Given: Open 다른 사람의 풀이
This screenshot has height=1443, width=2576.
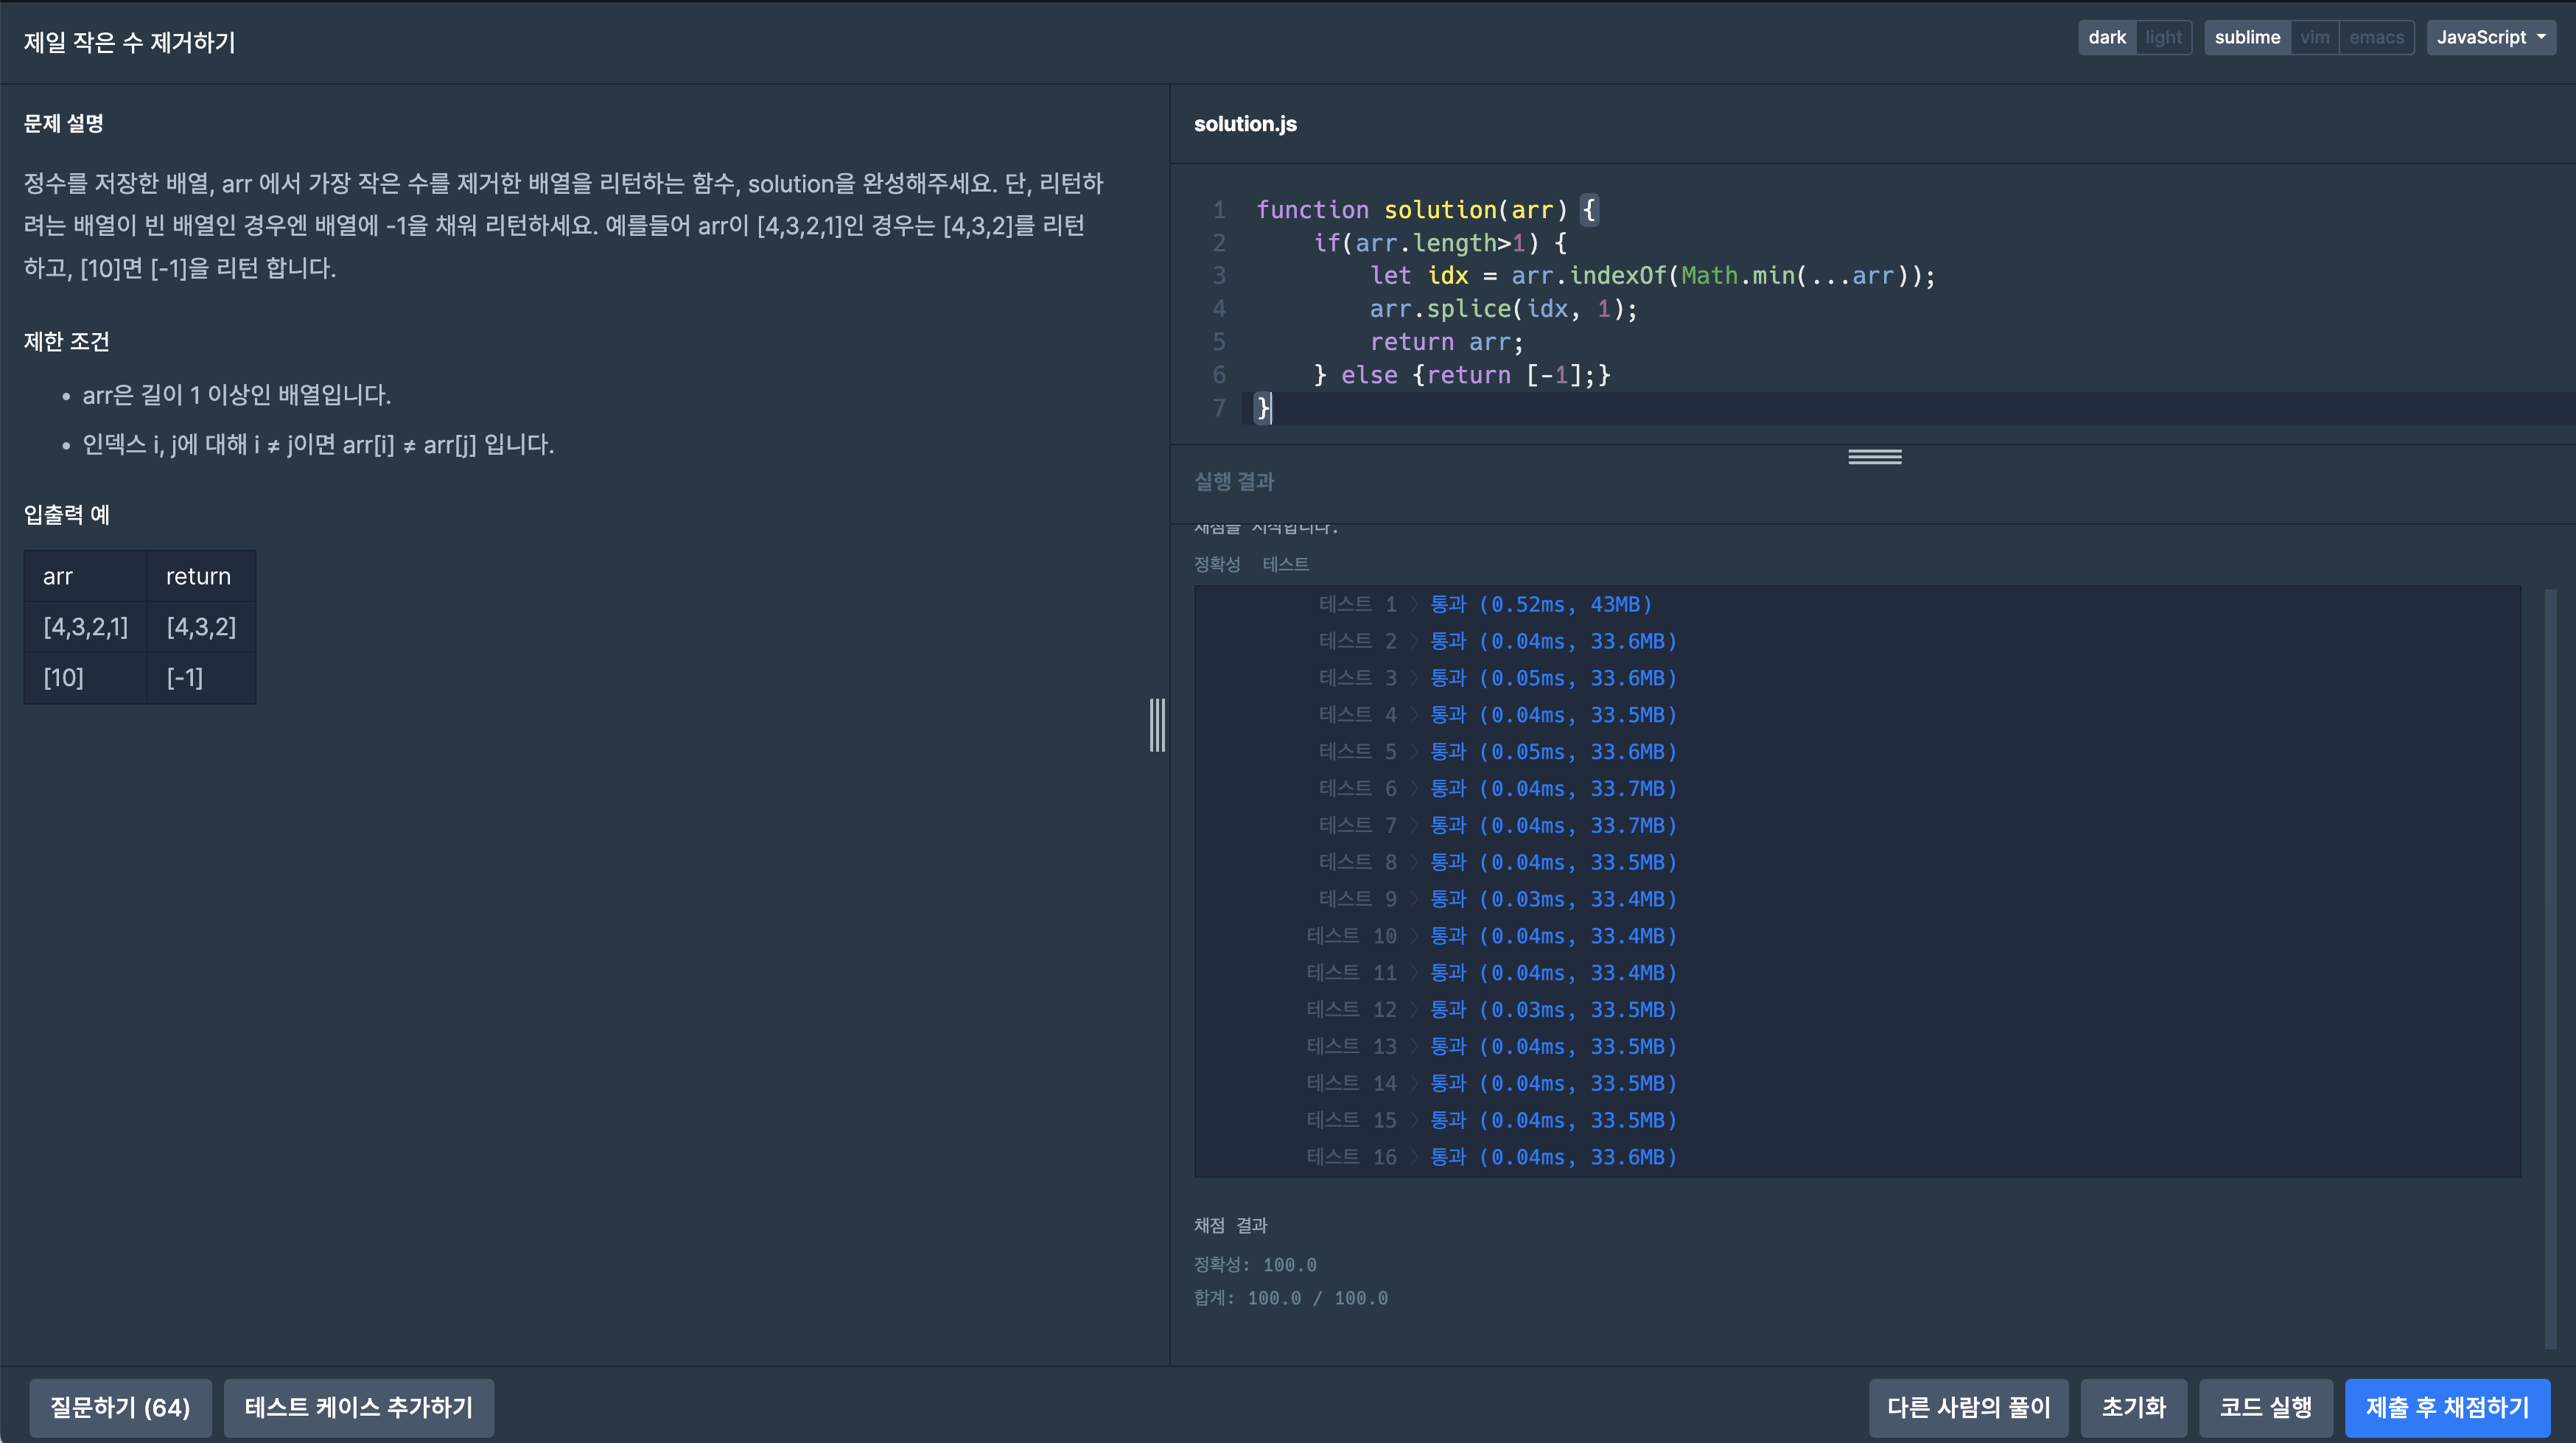Looking at the screenshot, I should click(1968, 1407).
